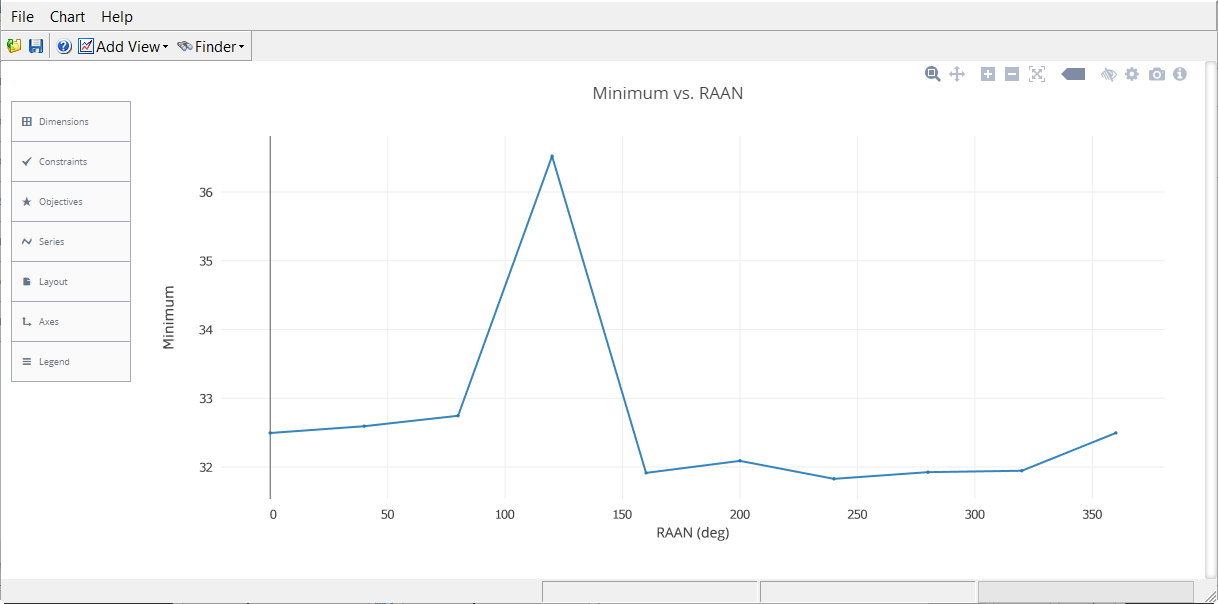Click the info icon in the chart modebar
This screenshot has width=1218, height=604.
(1180, 74)
